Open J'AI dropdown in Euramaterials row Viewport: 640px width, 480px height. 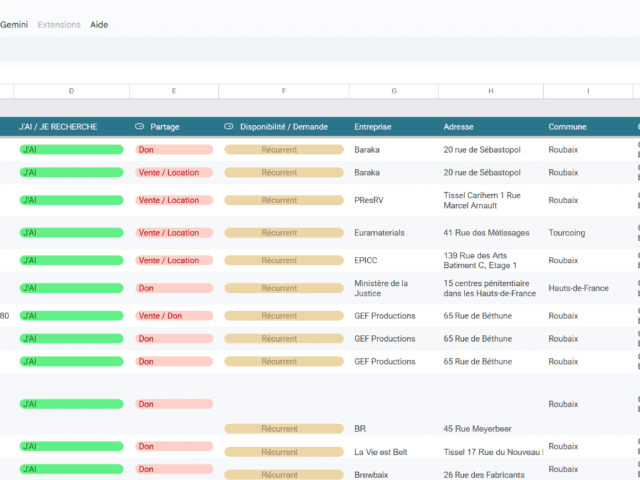click(71, 233)
